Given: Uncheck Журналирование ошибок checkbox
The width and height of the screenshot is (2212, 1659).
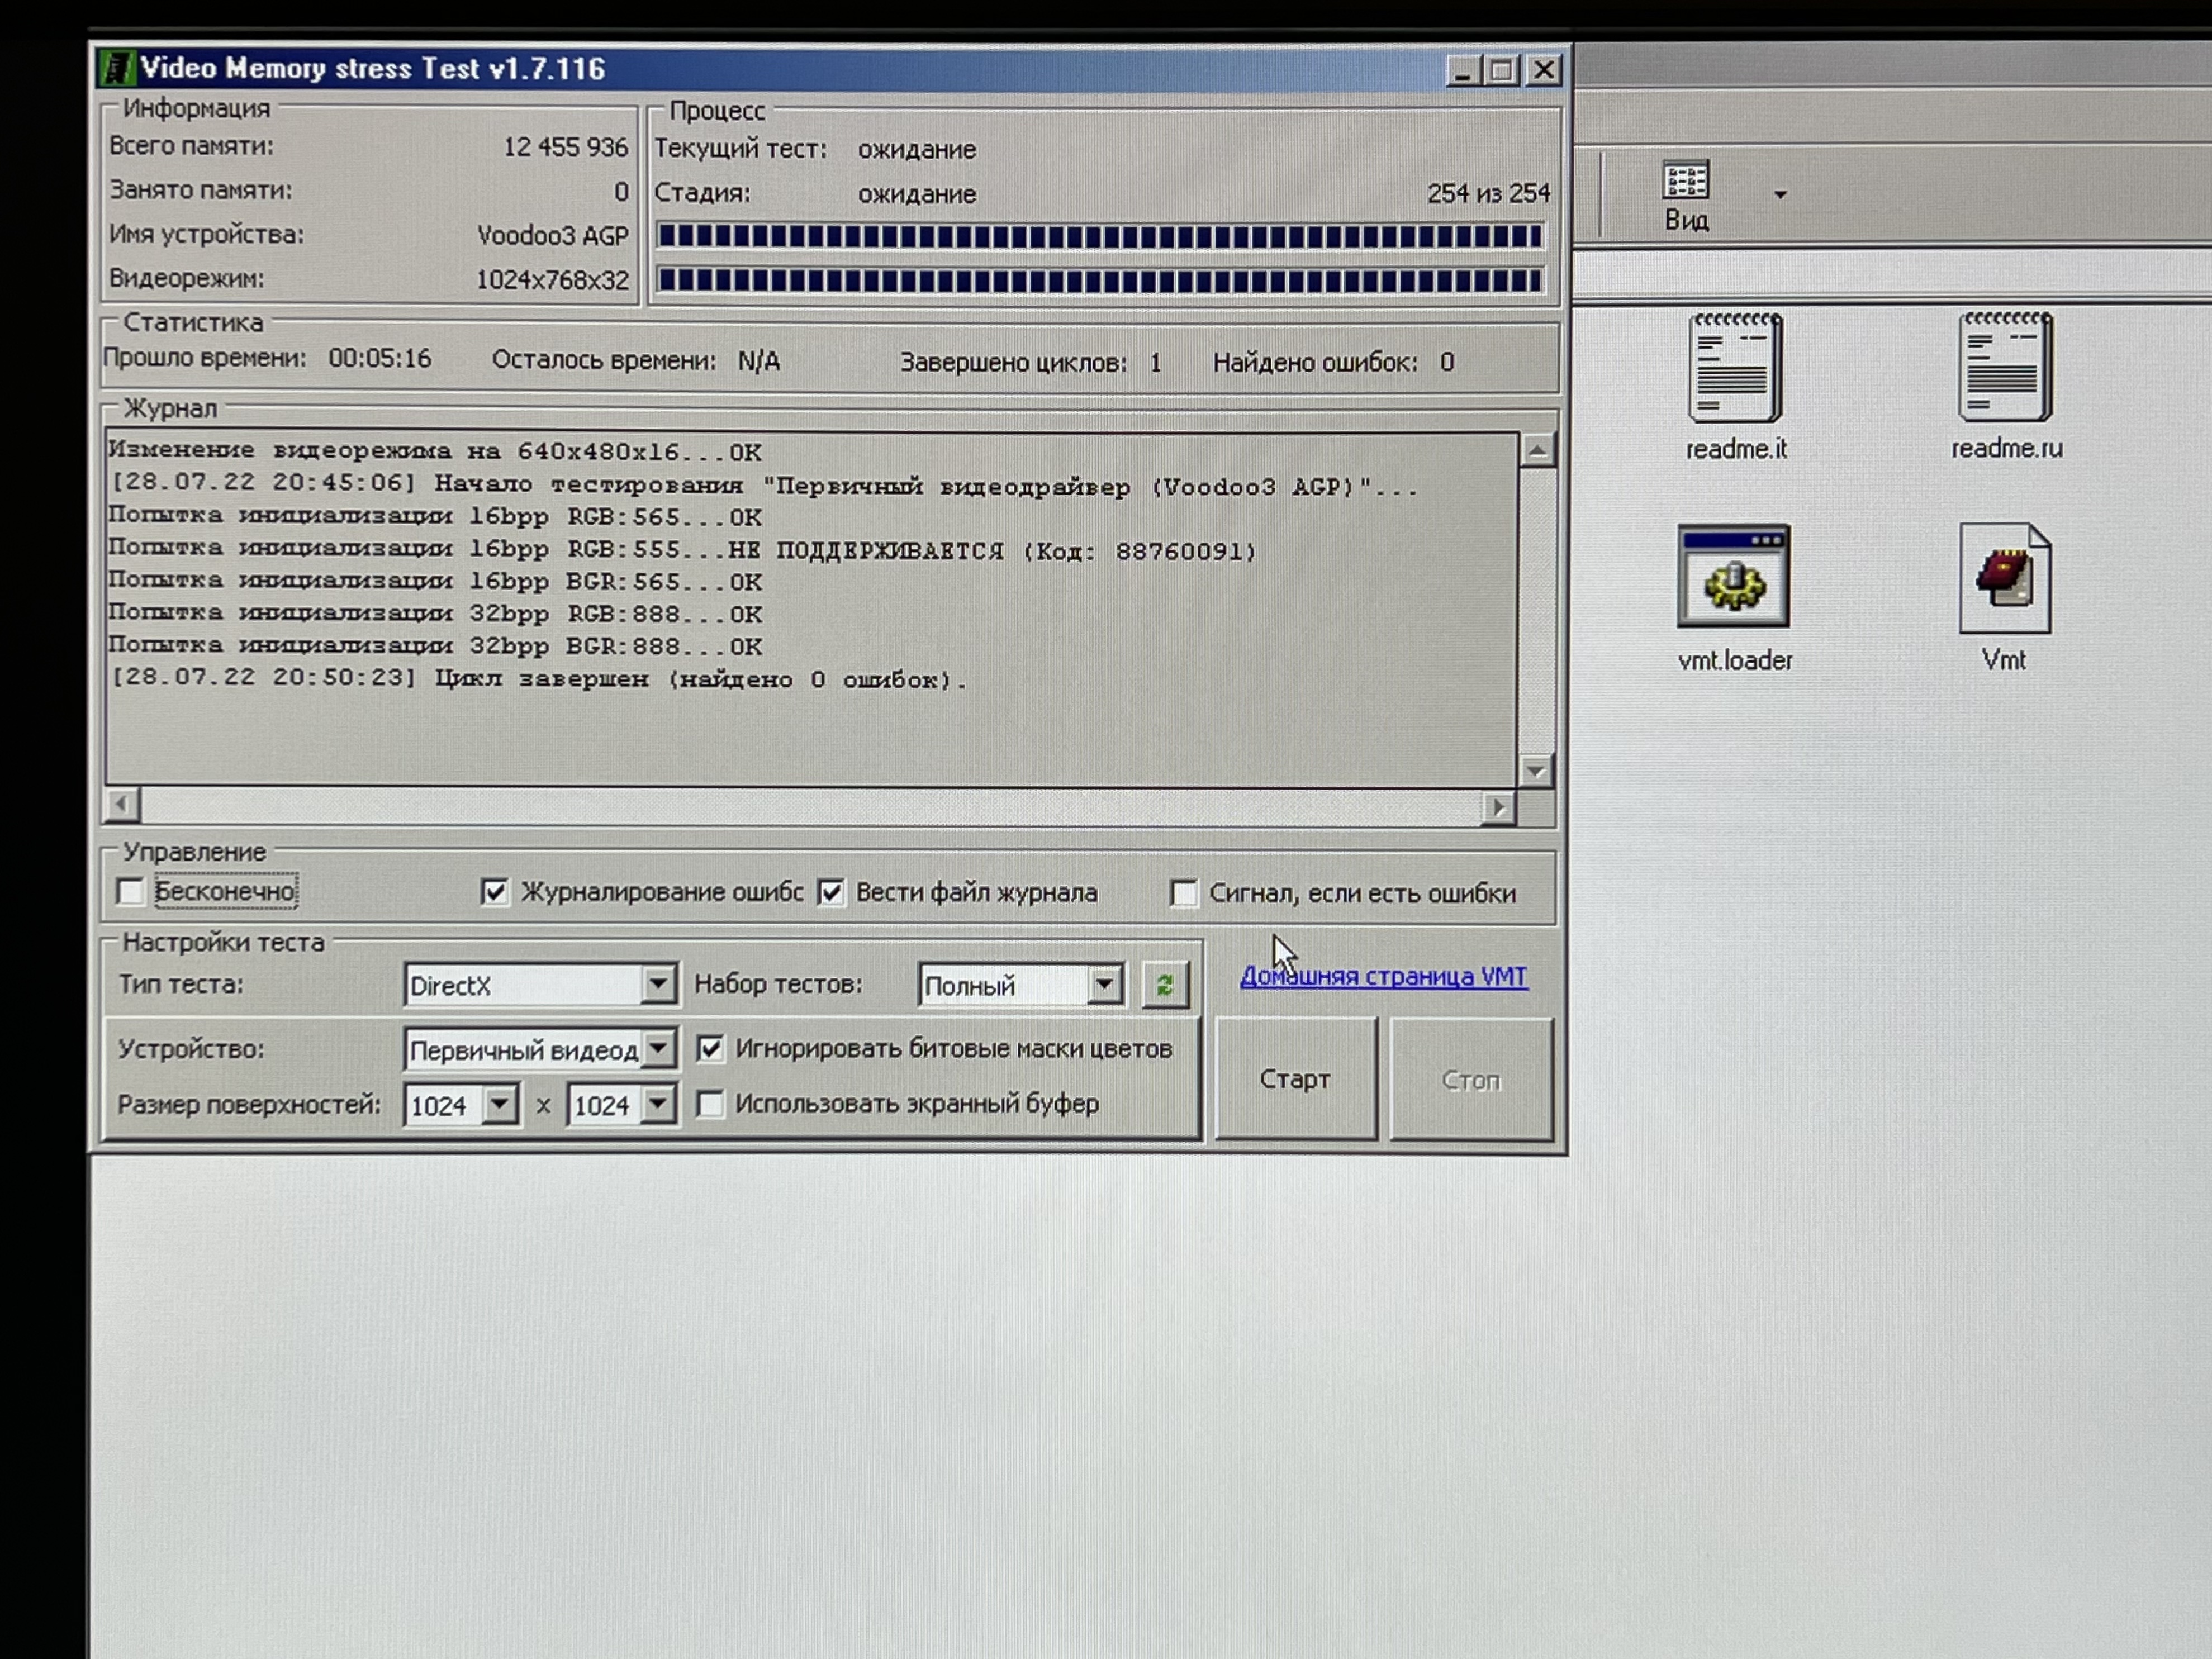Looking at the screenshot, I should pyautogui.click(x=494, y=891).
